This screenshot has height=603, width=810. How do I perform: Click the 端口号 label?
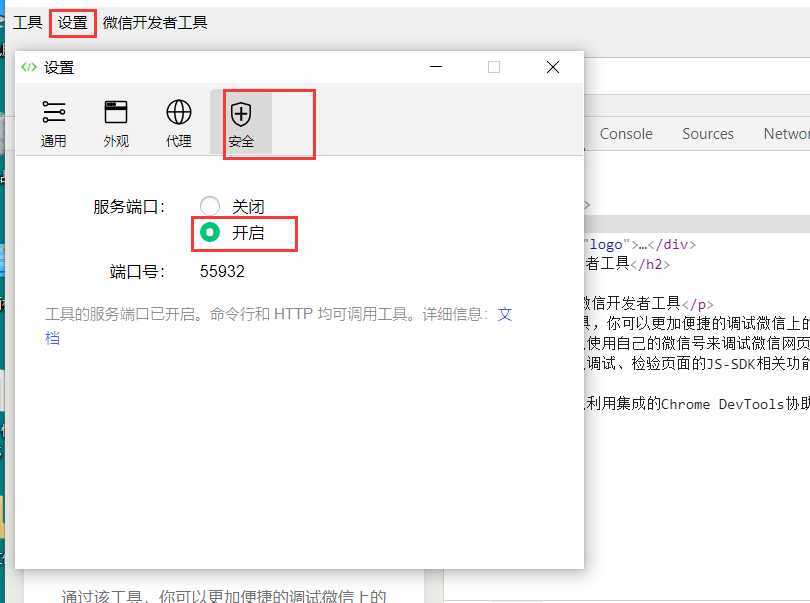tap(137, 271)
